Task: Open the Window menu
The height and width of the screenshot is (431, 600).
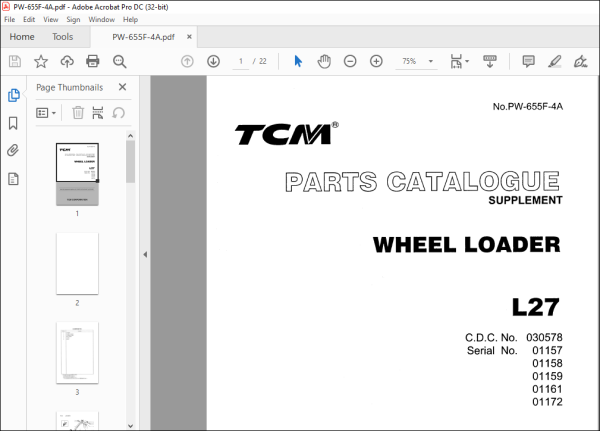Action: click(x=101, y=20)
